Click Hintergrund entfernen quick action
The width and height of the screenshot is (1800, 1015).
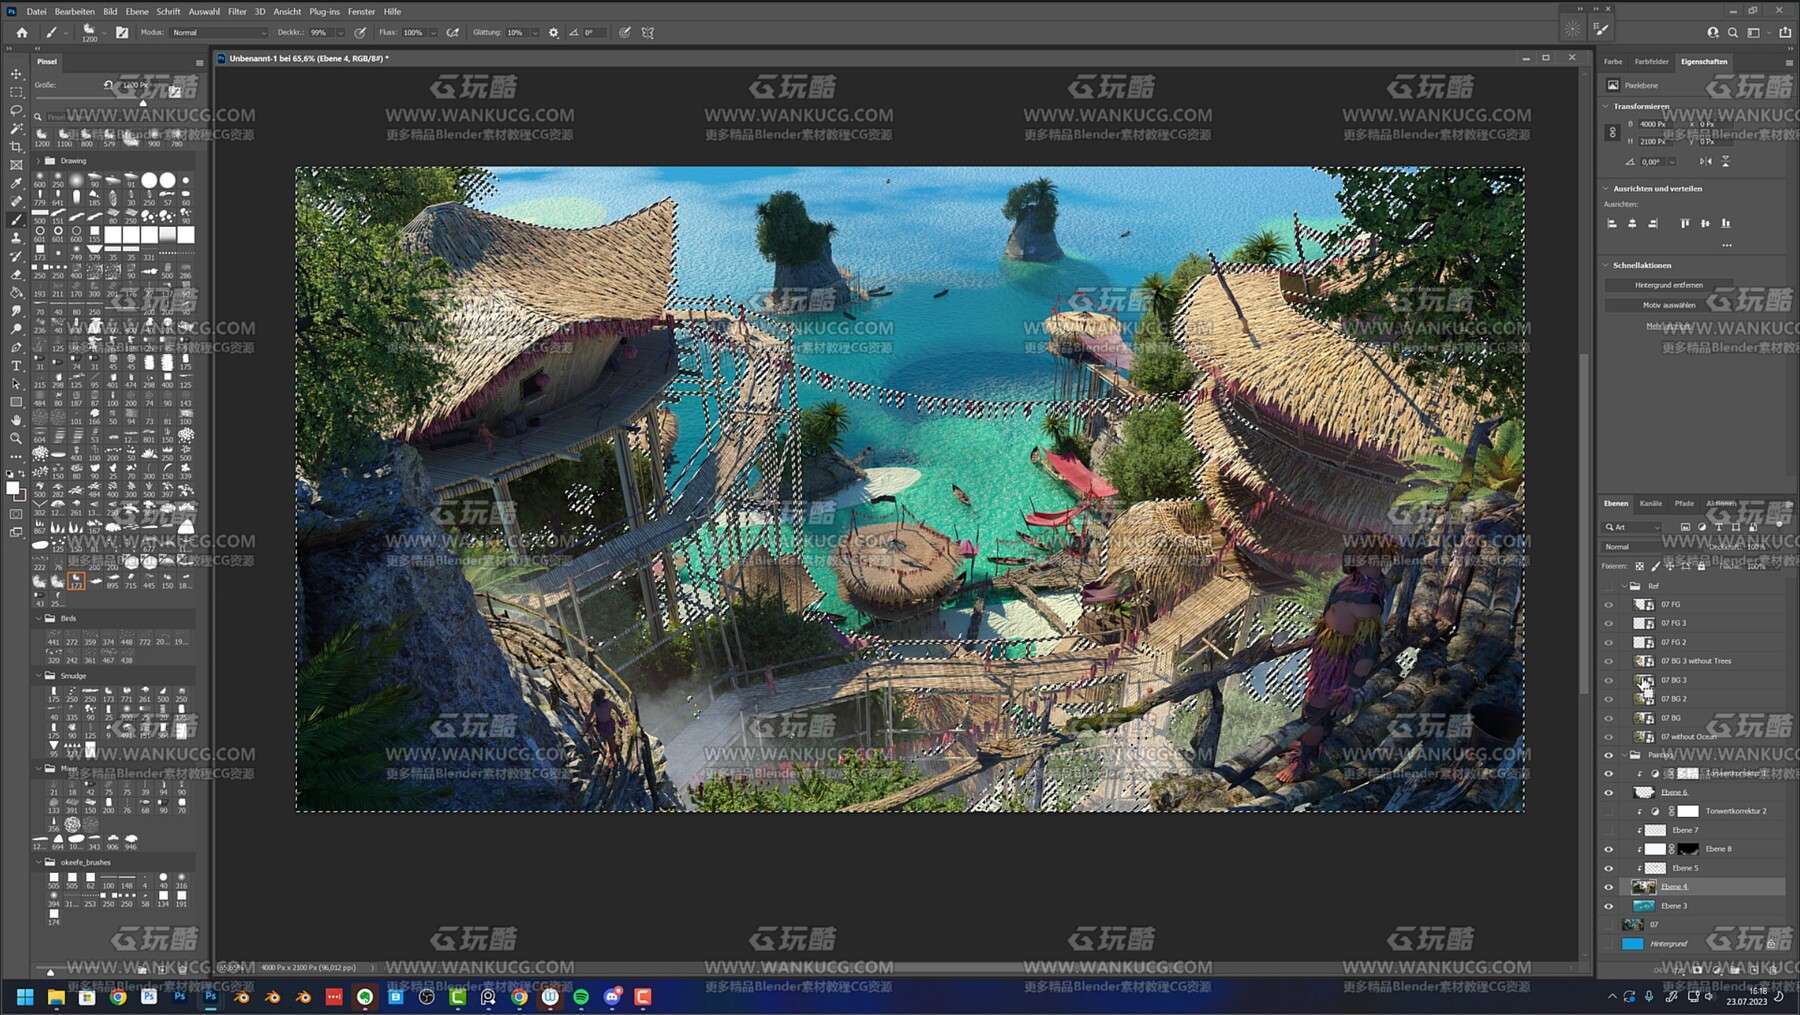pyautogui.click(x=1669, y=285)
